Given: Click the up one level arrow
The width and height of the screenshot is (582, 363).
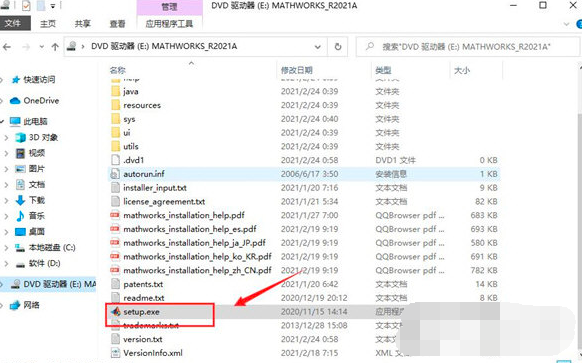Looking at the screenshot, I should (x=55, y=47).
